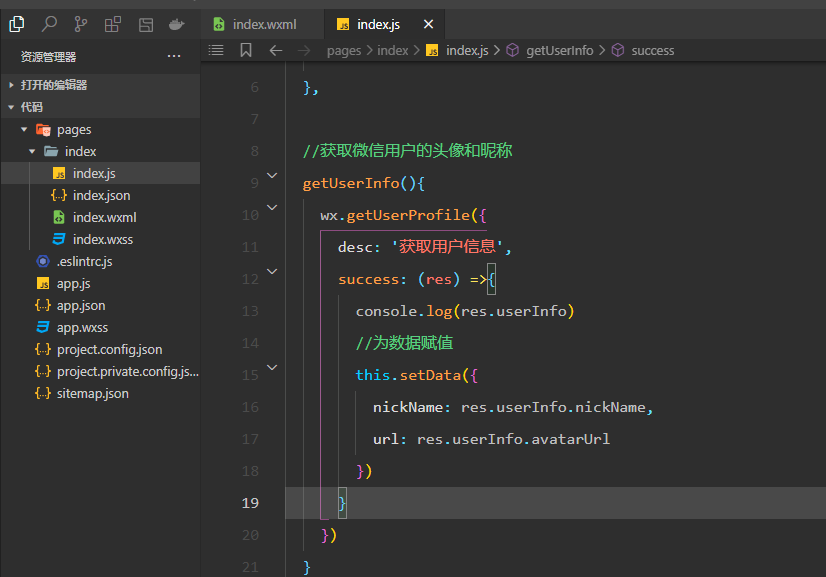Open the Source Control branch icon

(x=81, y=24)
